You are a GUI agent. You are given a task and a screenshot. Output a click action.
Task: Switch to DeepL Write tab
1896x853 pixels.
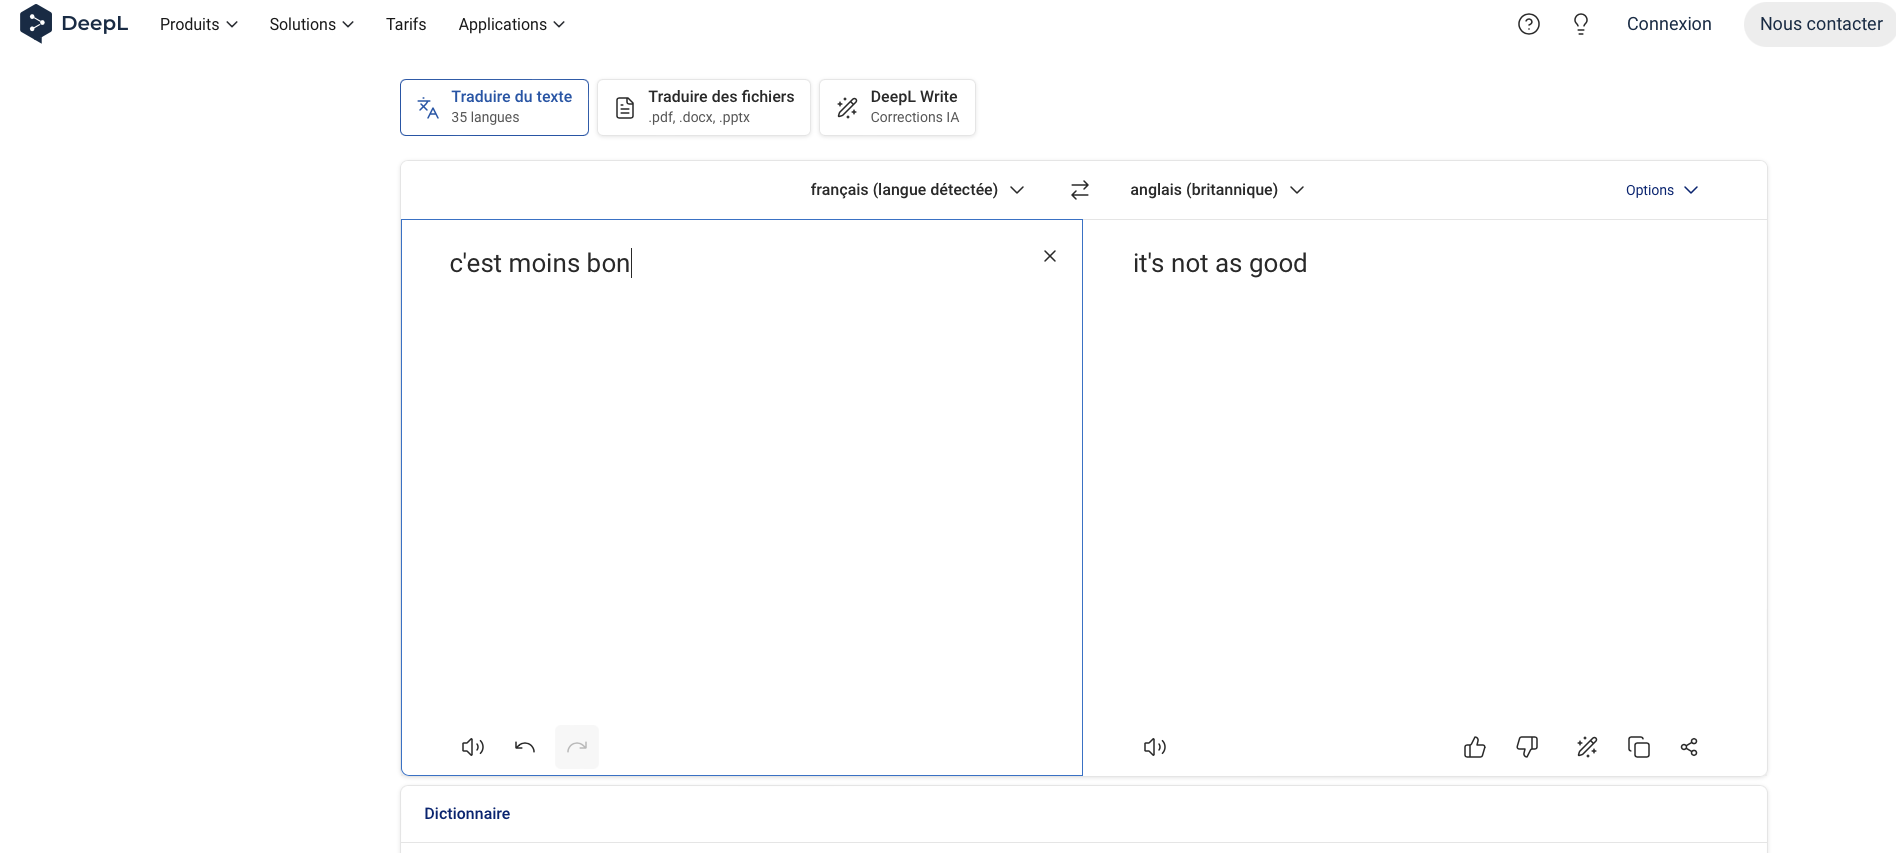(x=897, y=107)
